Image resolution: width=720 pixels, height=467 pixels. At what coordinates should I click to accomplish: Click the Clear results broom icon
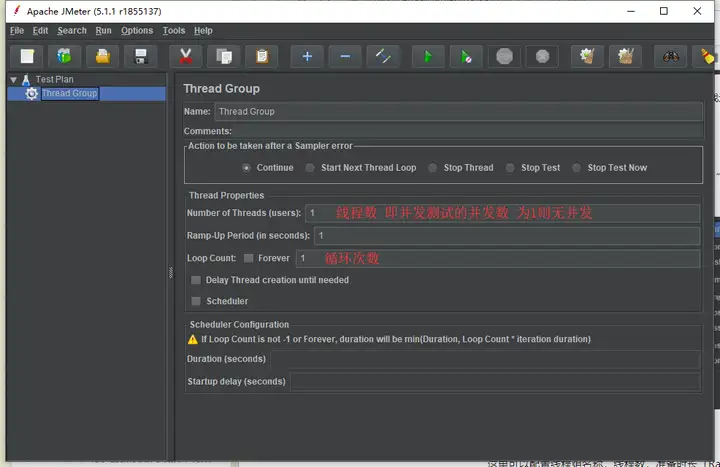click(587, 56)
